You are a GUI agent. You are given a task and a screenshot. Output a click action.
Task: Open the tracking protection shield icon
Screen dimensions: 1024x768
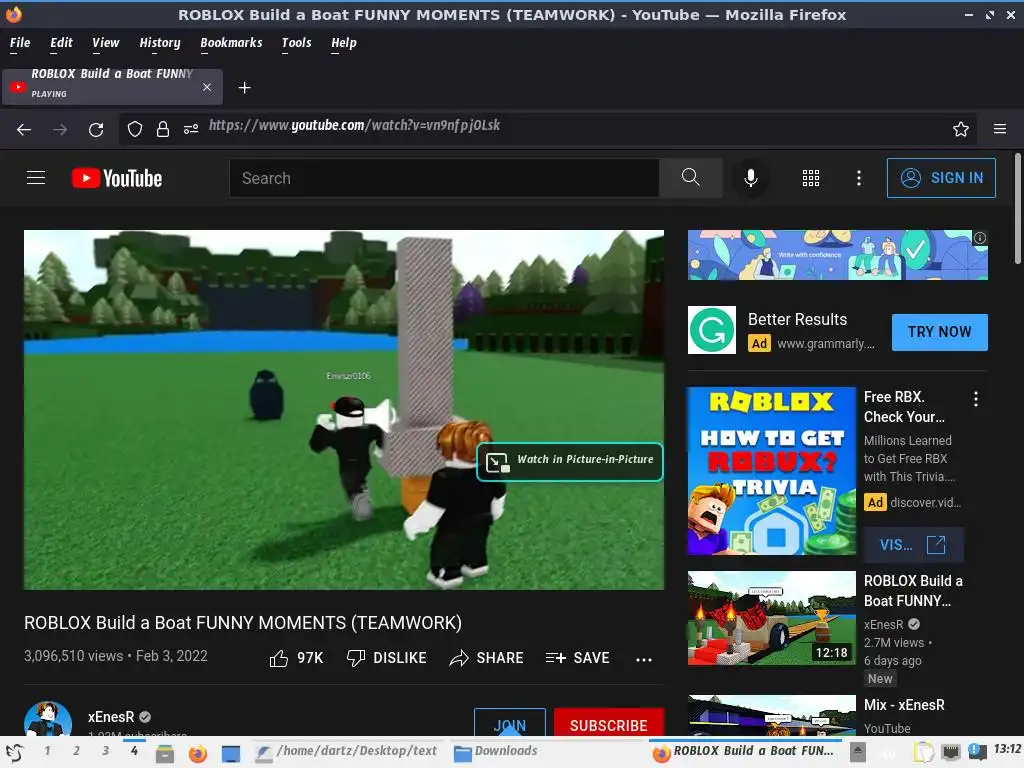point(135,129)
